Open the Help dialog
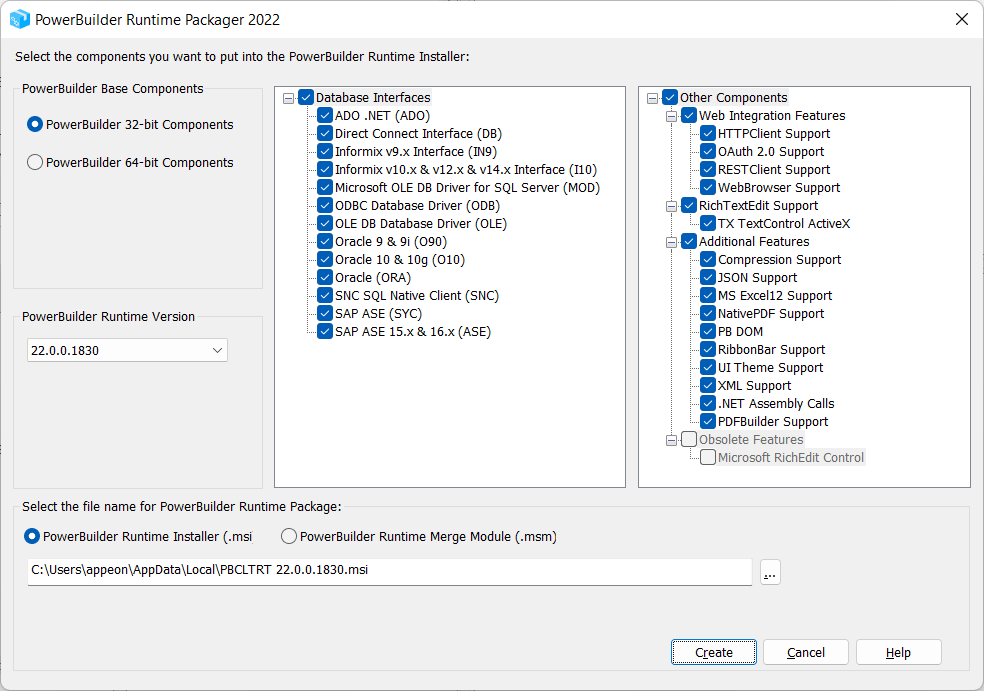Screen dimensions: 984x691 pyautogui.click(x=897, y=651)
